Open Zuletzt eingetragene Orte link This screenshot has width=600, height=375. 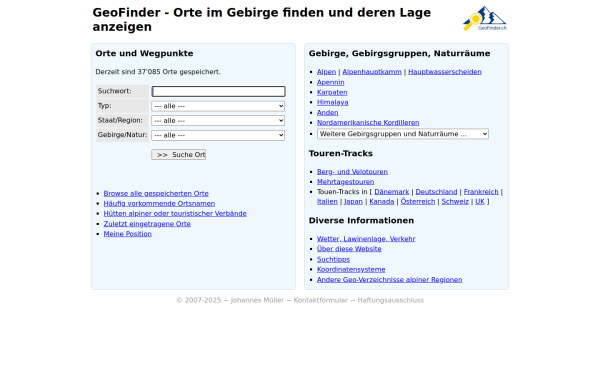click(147, 224)
